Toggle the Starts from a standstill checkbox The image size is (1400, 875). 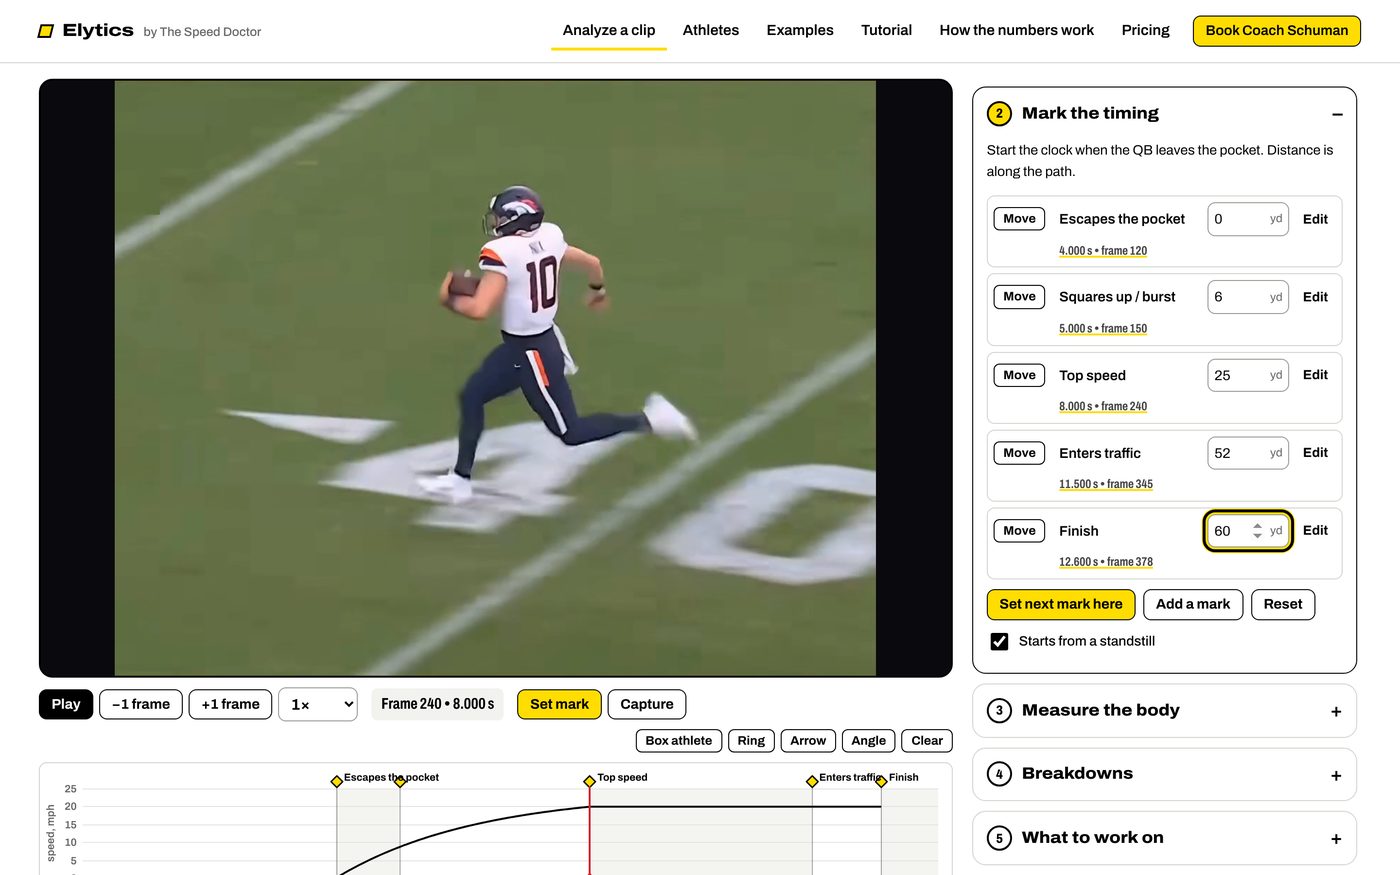pos(999,641)
